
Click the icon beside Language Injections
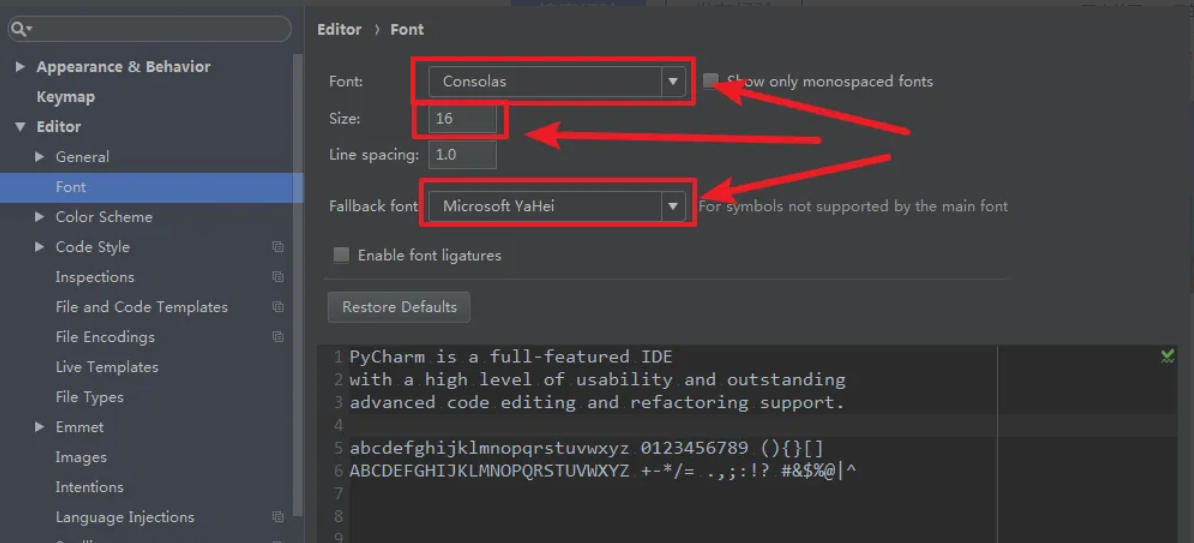click(278, 517)
